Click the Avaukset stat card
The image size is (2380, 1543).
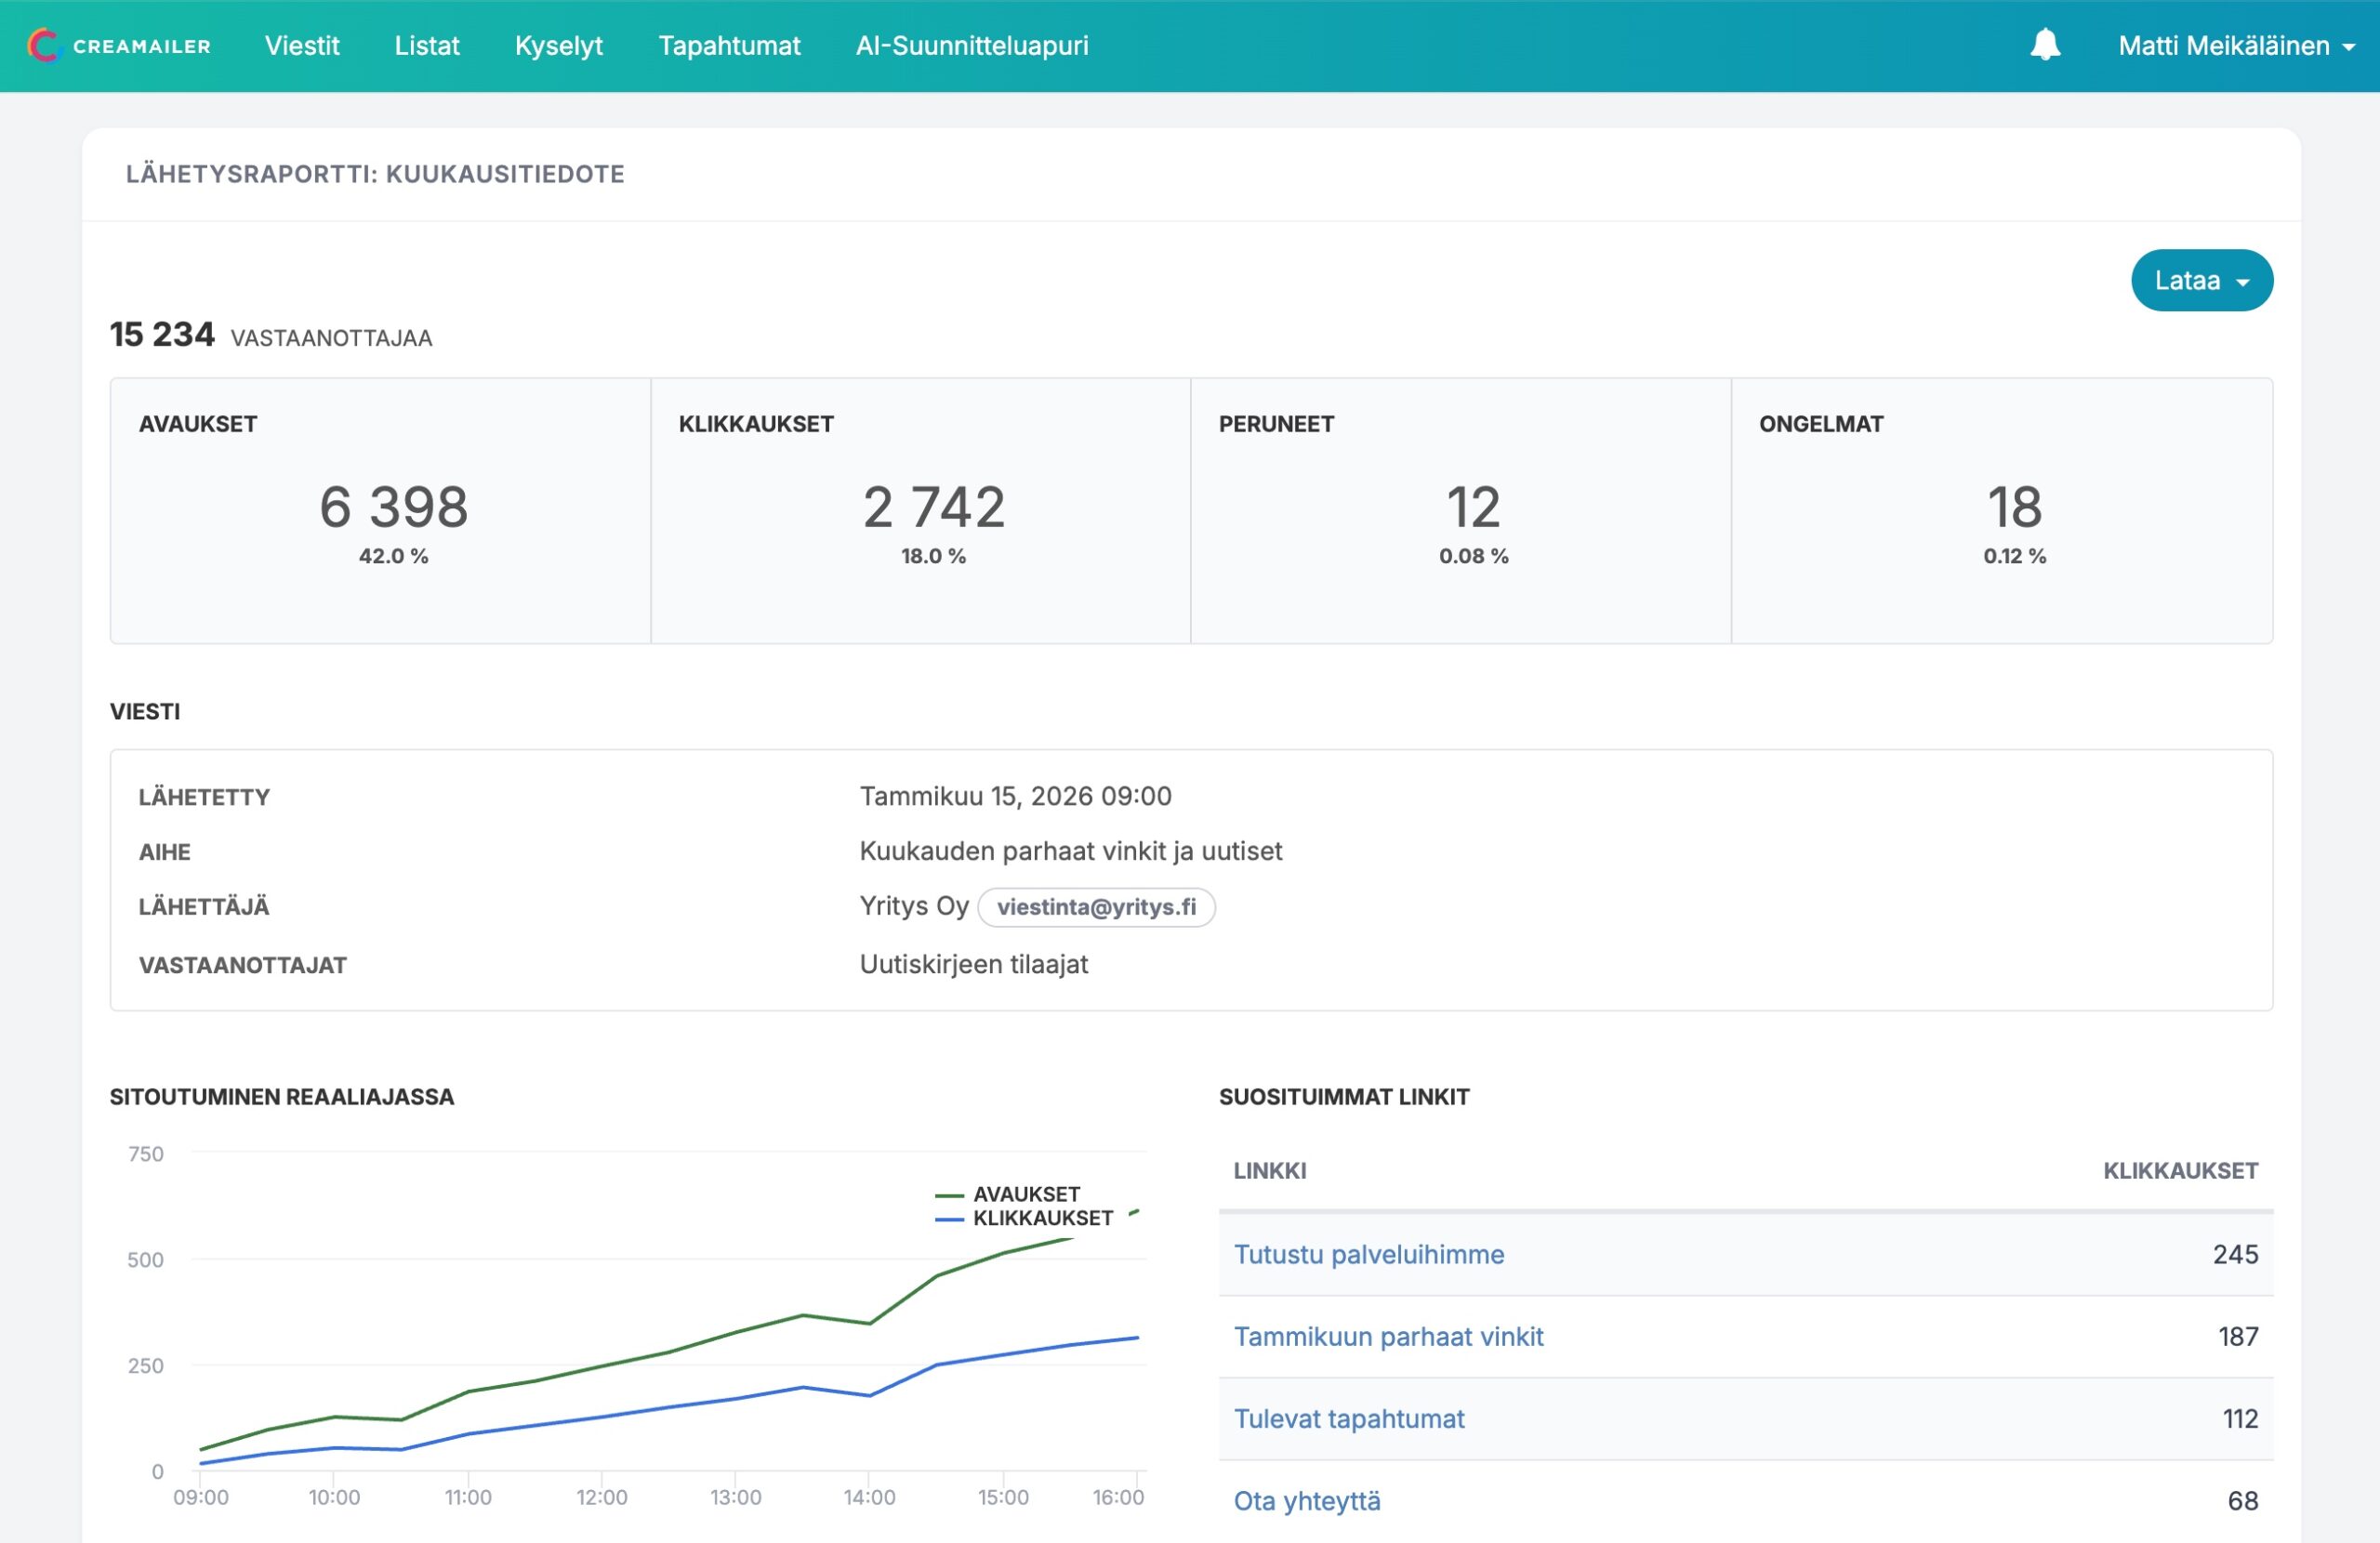tap(380, 511)
